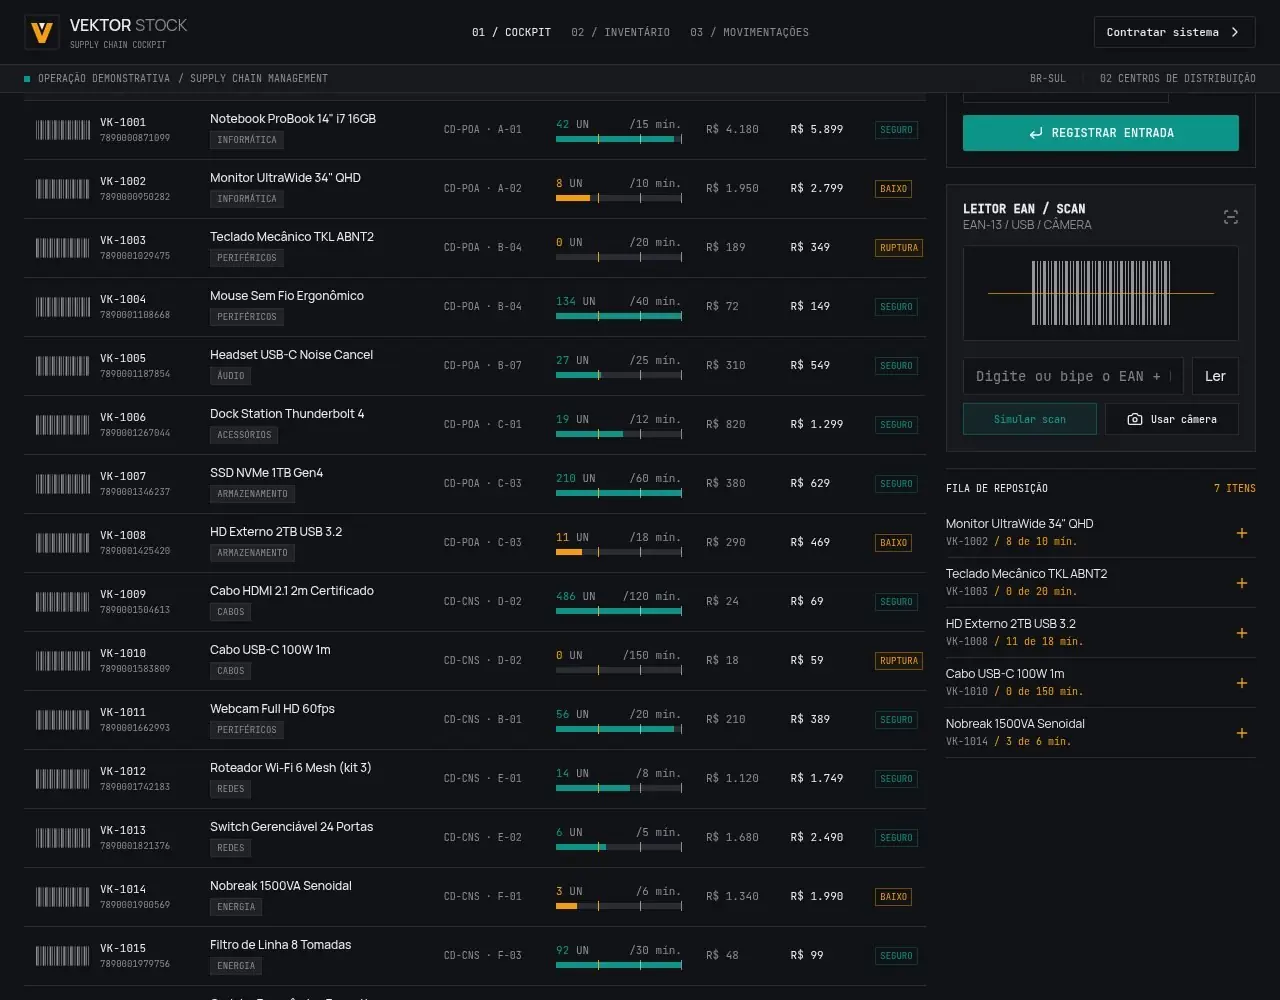Click plus icon for Cabo USB-C 100W 1m in queue
The height and width of the screenshot is (1000, 1280).
[x=1242, y=683]
